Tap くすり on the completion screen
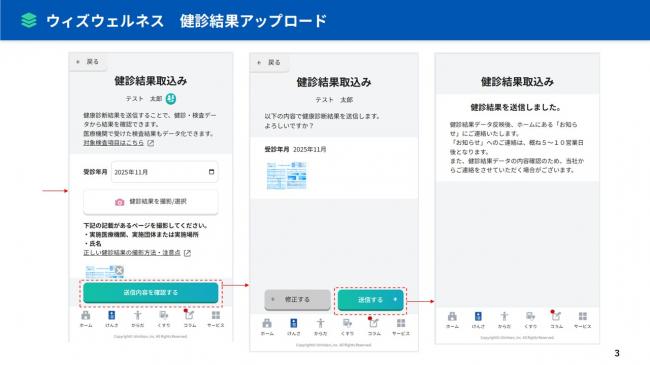650x365 pixels. pos(530,320)
